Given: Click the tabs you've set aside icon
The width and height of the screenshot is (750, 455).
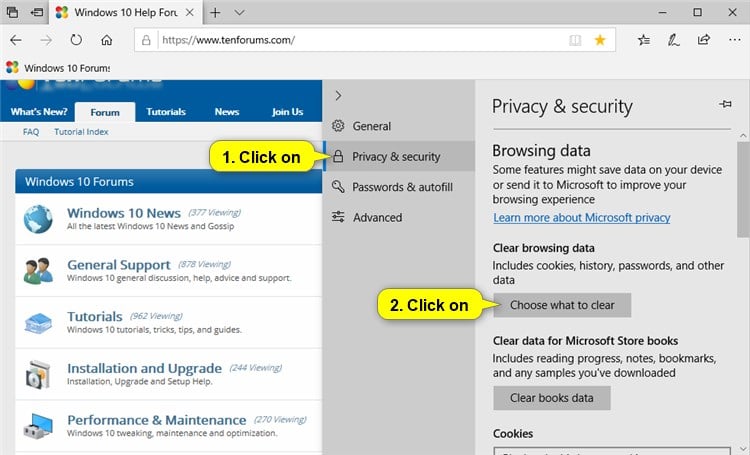Looking at the screenshot, I should 13,12.
